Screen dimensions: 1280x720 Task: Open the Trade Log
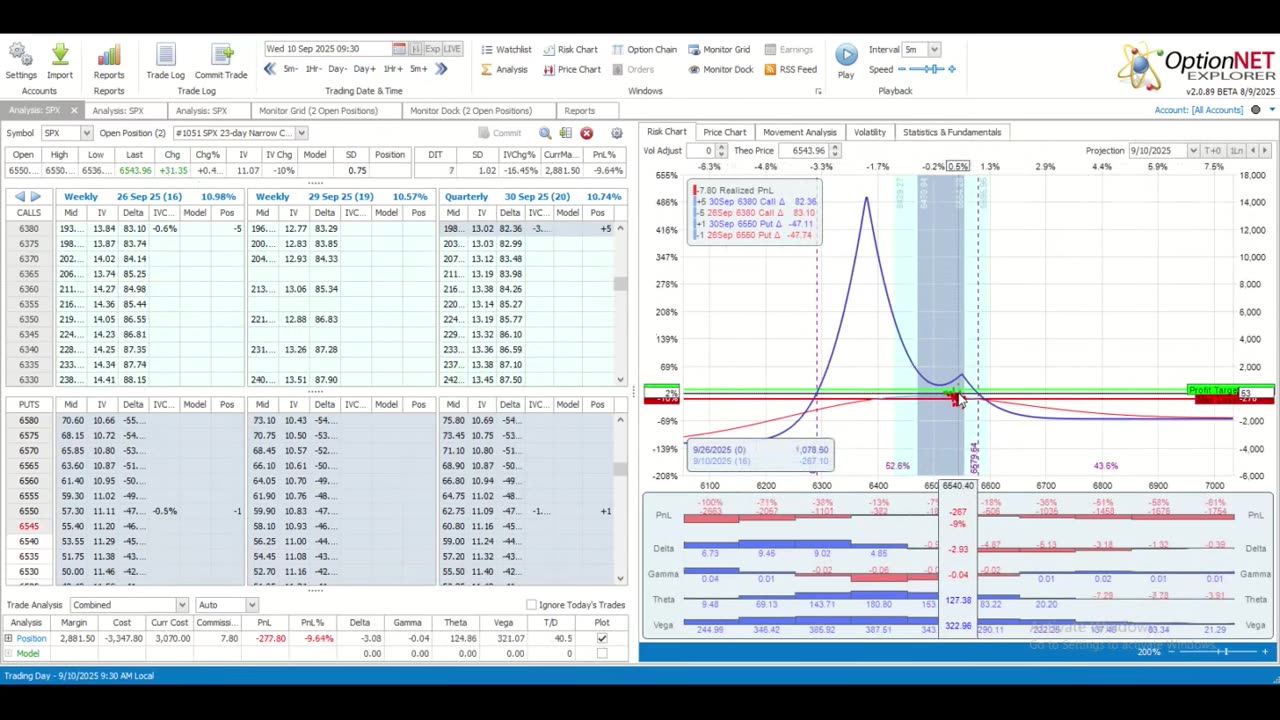(165, 60)
